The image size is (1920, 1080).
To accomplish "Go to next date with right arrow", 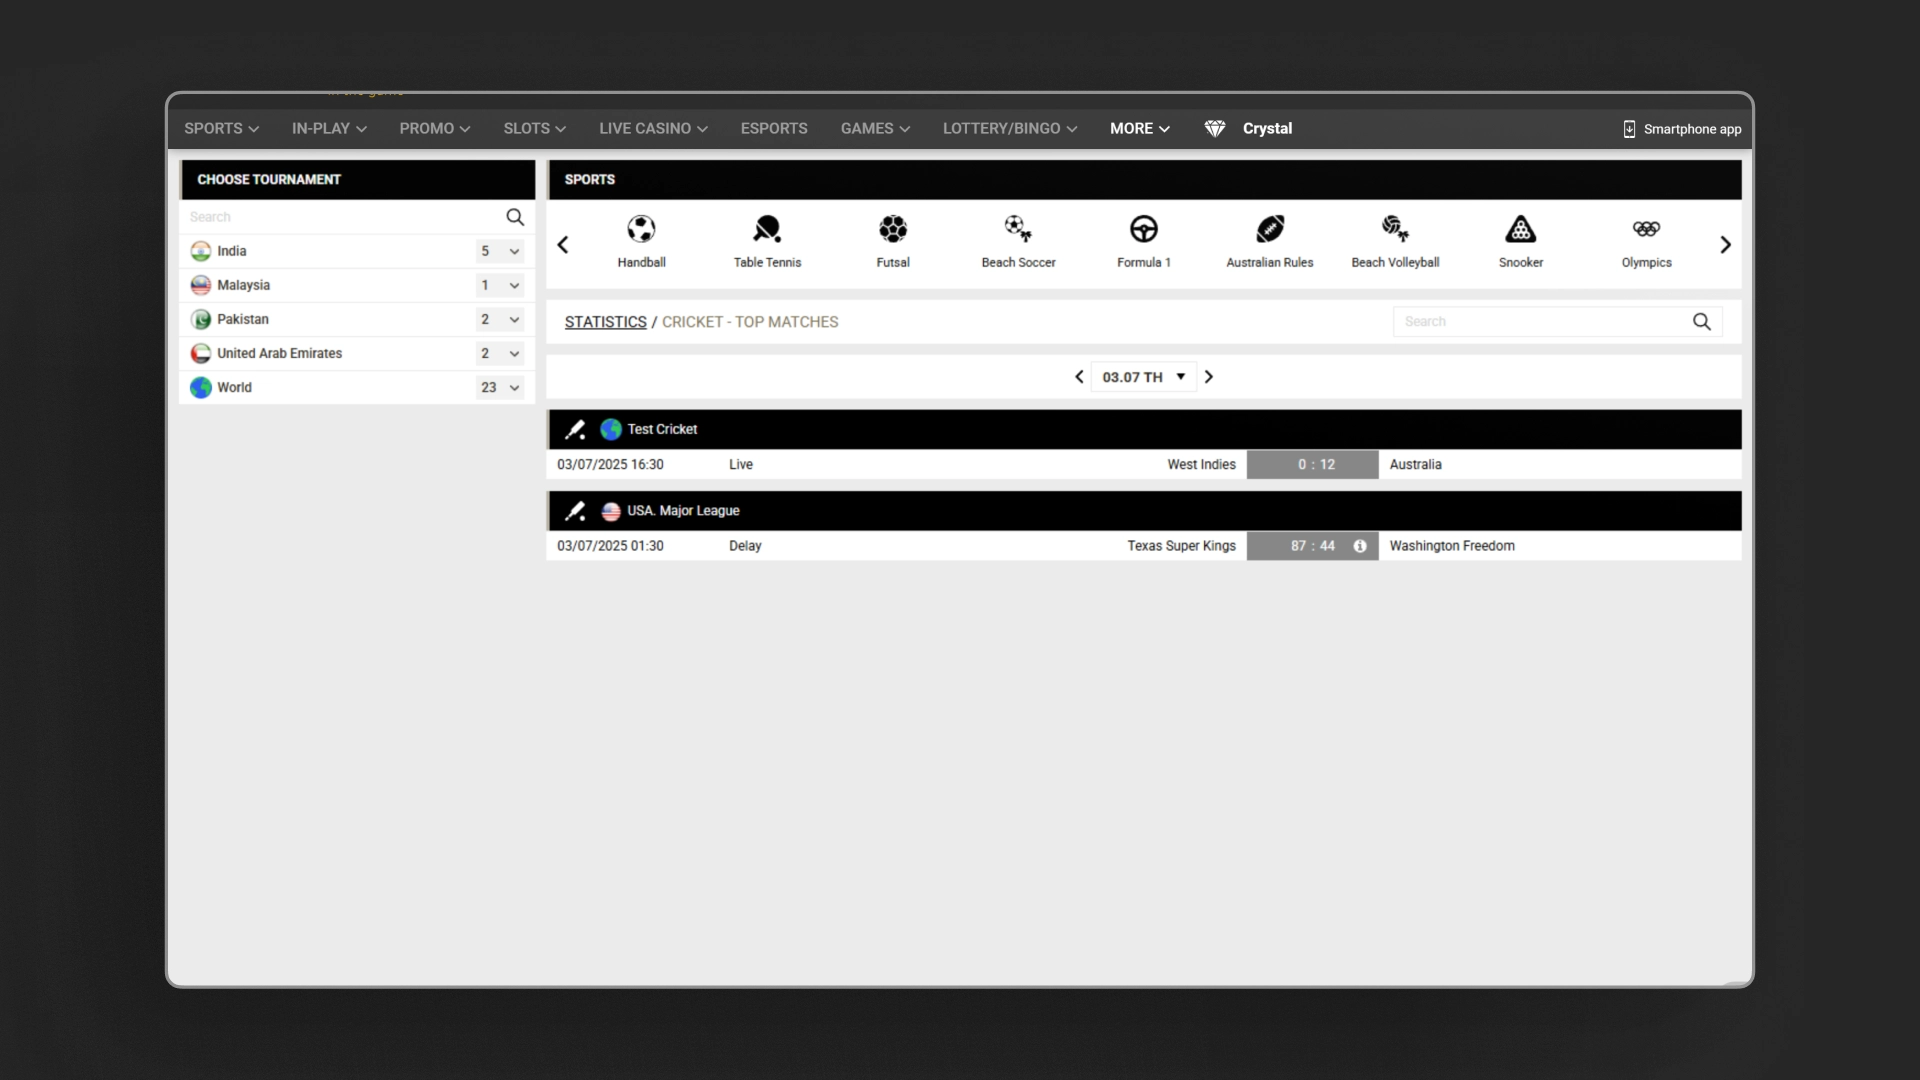I will coord(1209,377).
